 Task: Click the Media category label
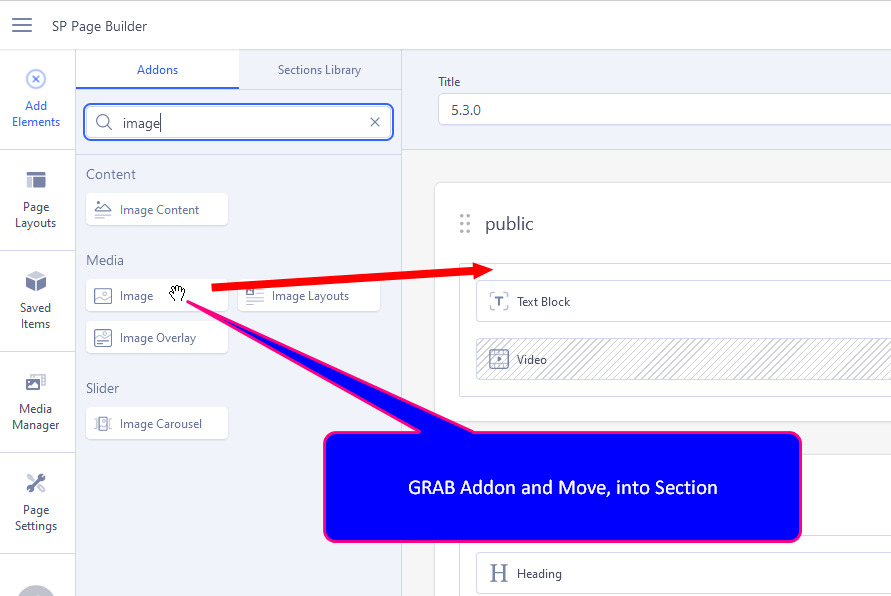point(105,260)
